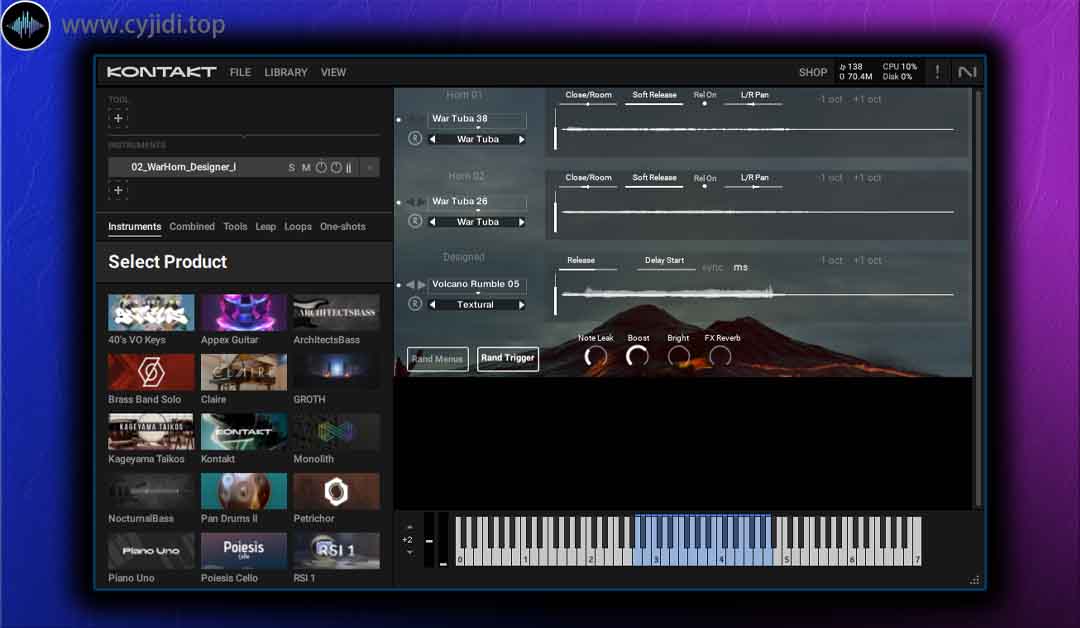Screen dimensions: 1080x628
Task: Toggle the Designed layer enable dot
Action: (x=399, y=285)
